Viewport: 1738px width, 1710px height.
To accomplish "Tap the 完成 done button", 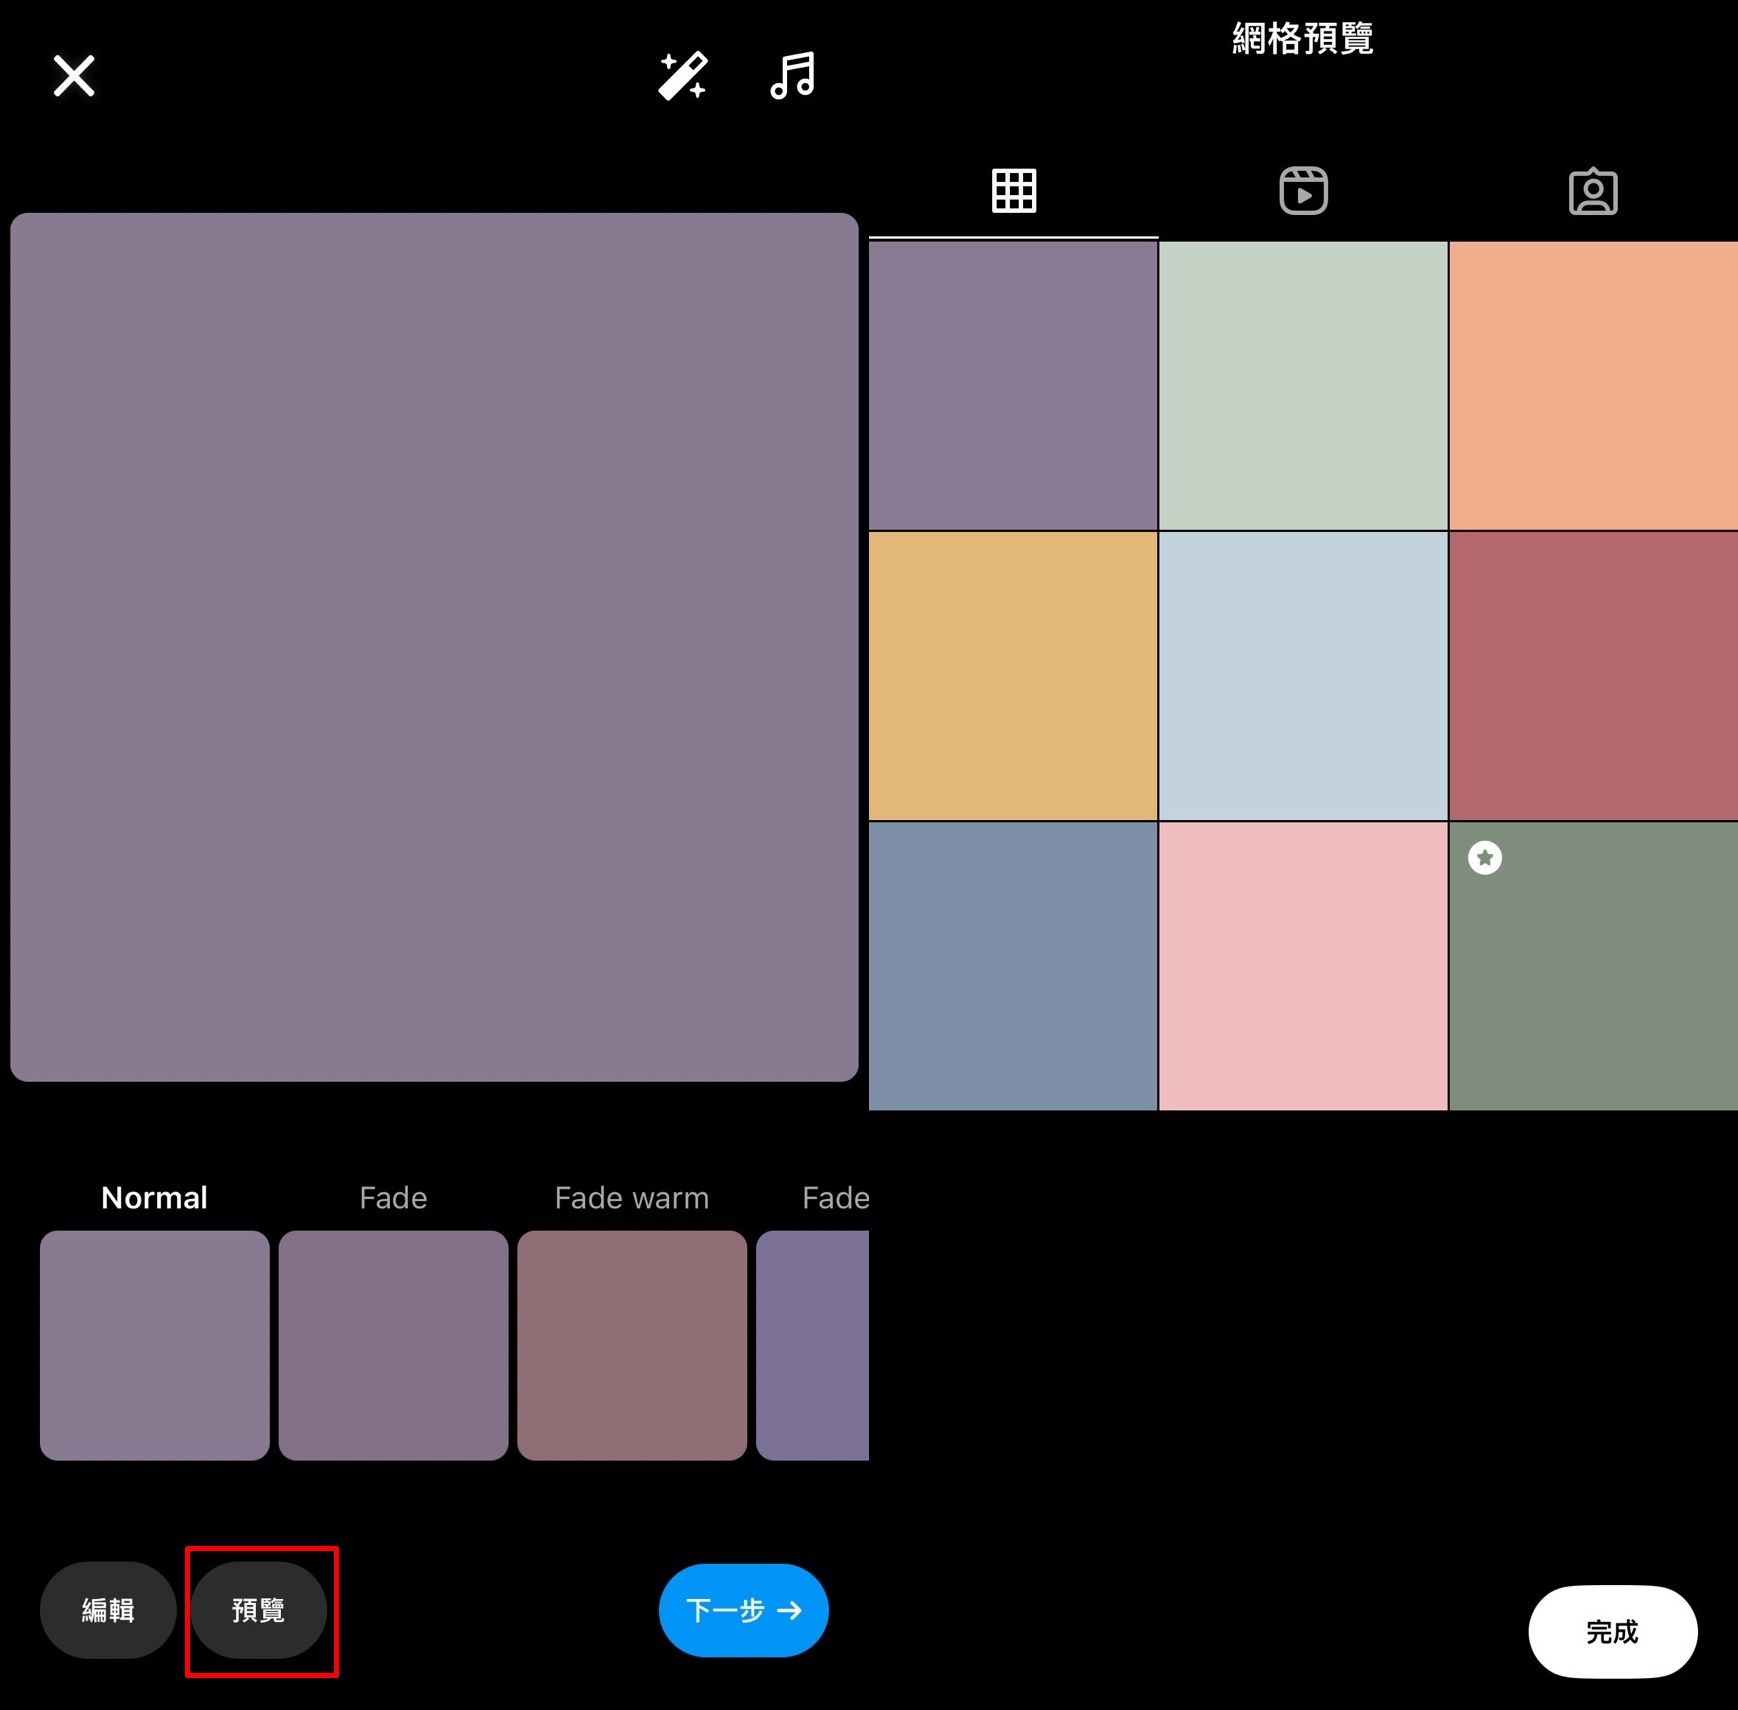I will click(x=1612, y=1632).
